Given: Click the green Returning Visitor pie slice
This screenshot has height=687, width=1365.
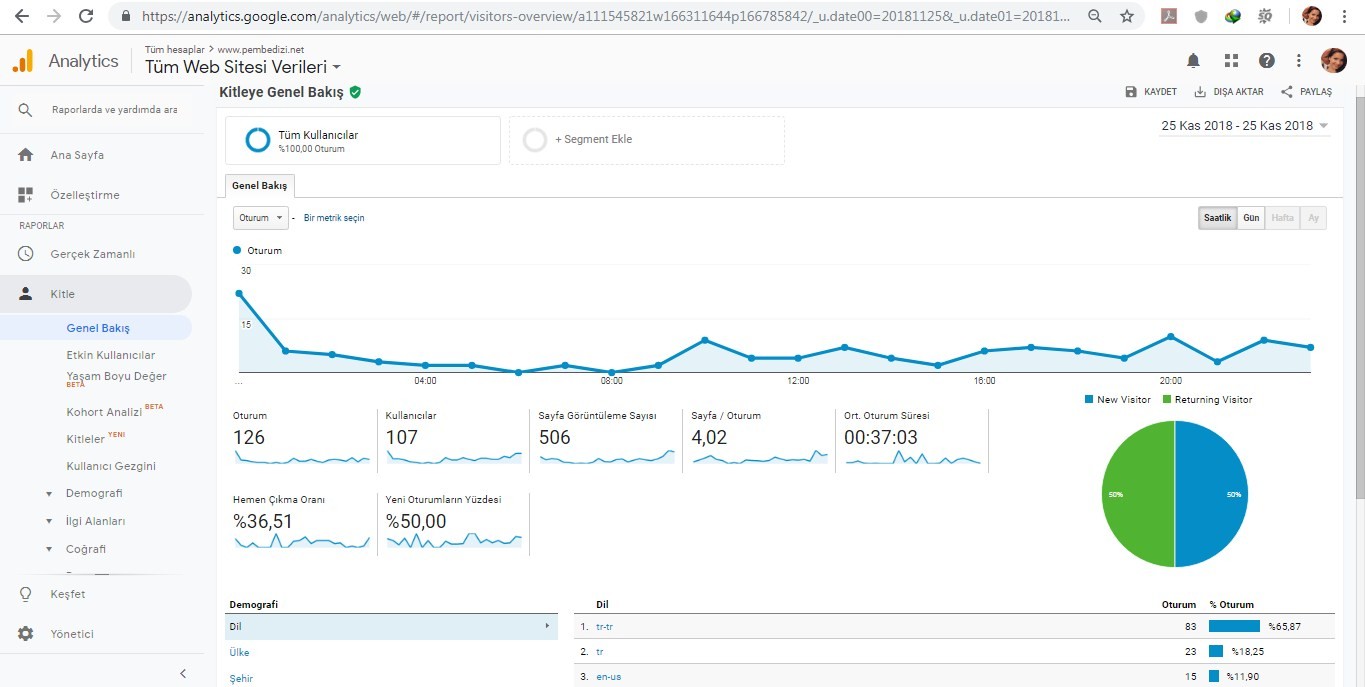Looking at the screenshot, I should (1138, 494).
